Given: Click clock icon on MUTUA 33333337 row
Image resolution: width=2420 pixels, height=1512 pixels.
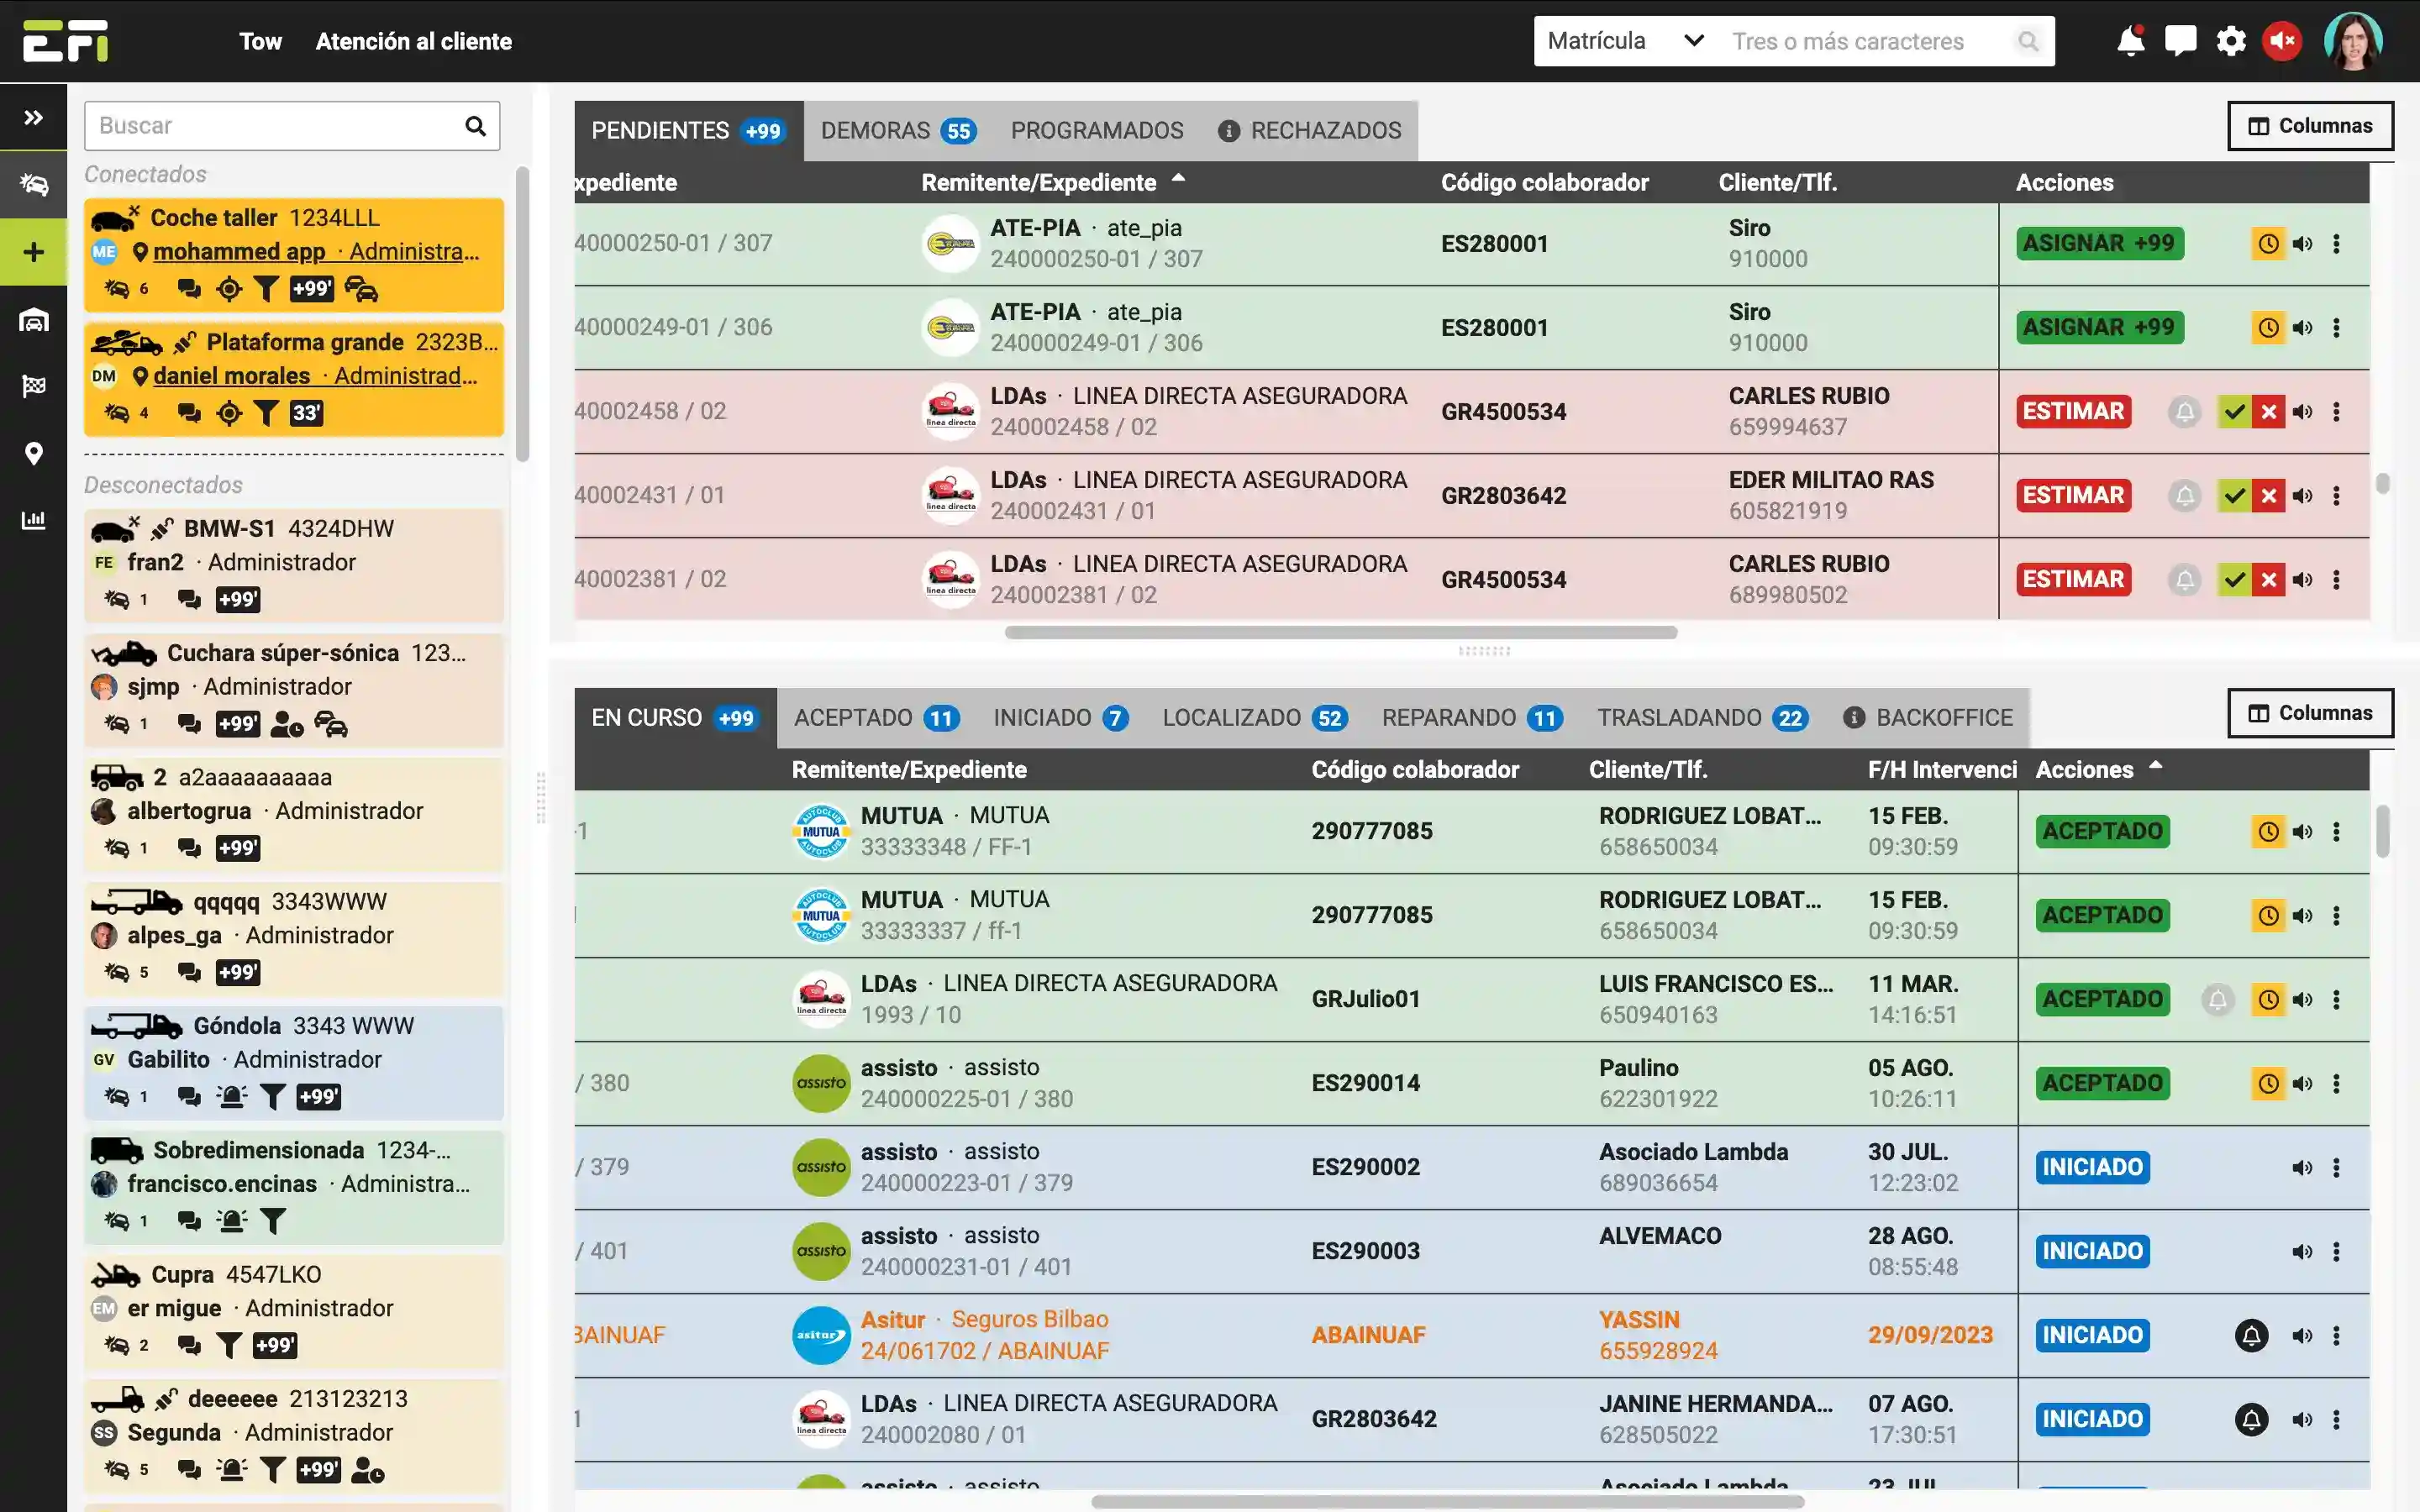Looking at the screenshot, I should [x=2268, y=916].
